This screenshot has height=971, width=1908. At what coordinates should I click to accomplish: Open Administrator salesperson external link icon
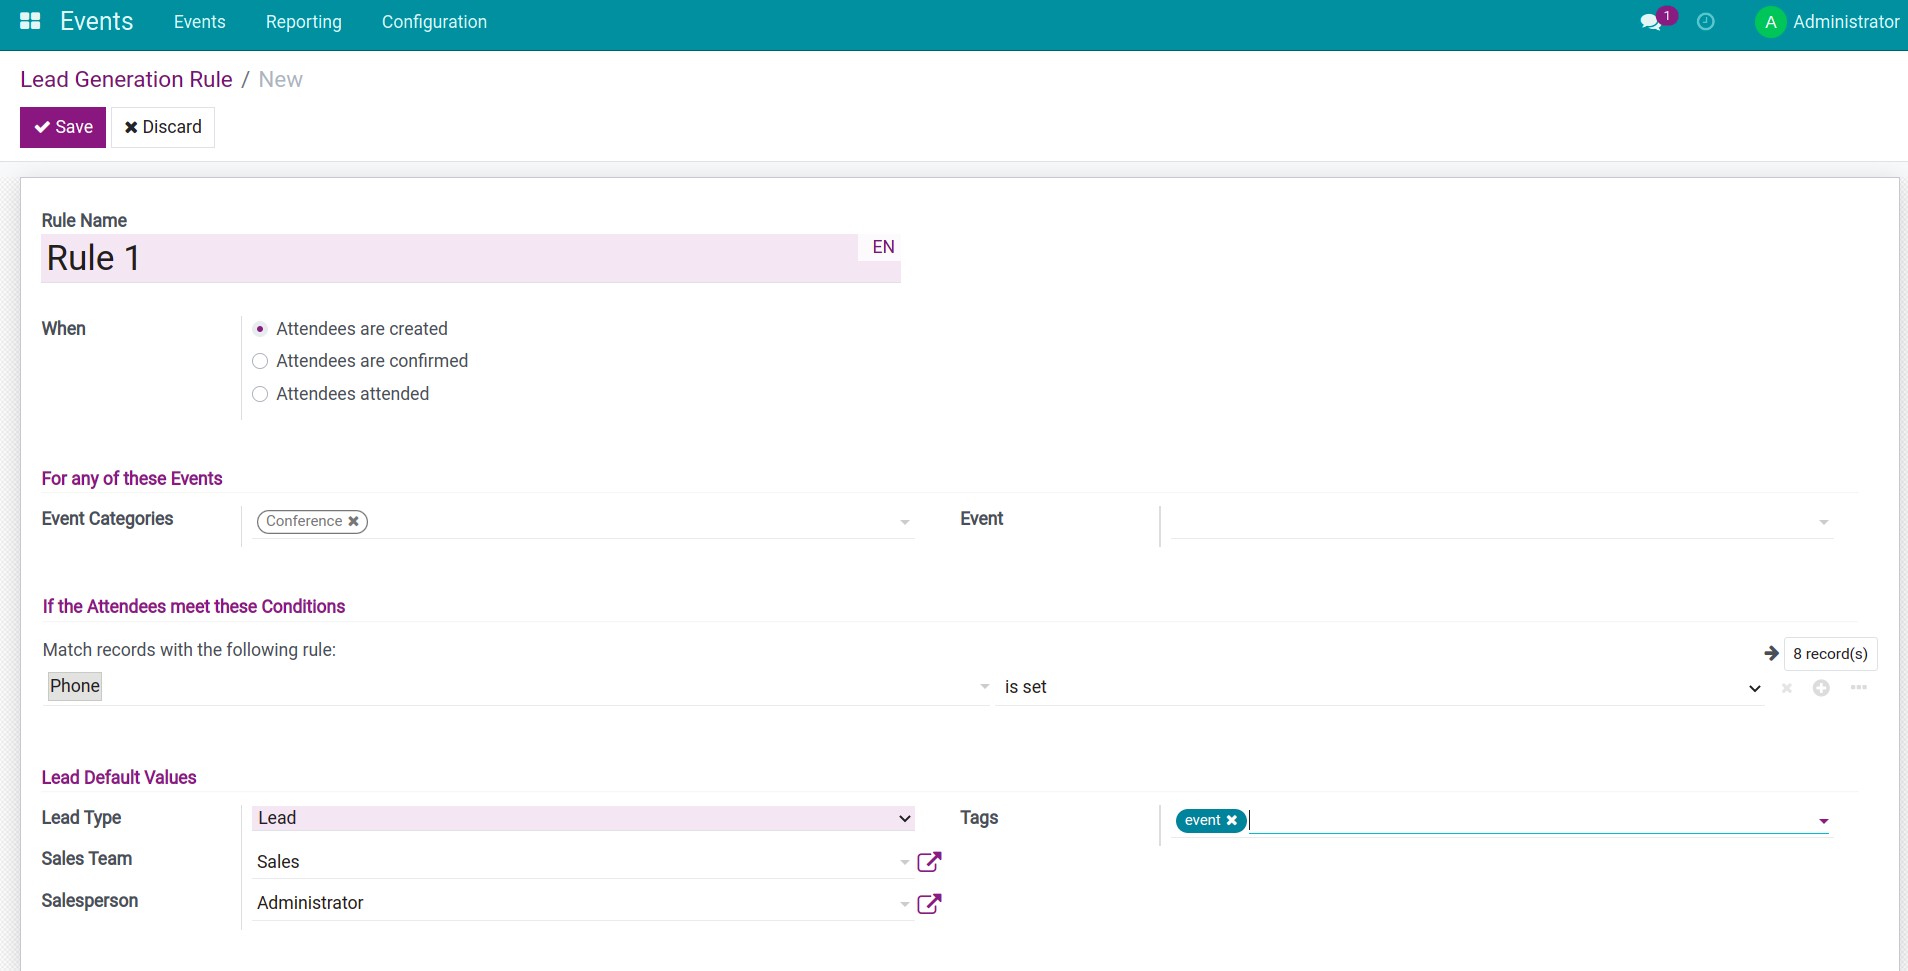[x=929, y=903]
